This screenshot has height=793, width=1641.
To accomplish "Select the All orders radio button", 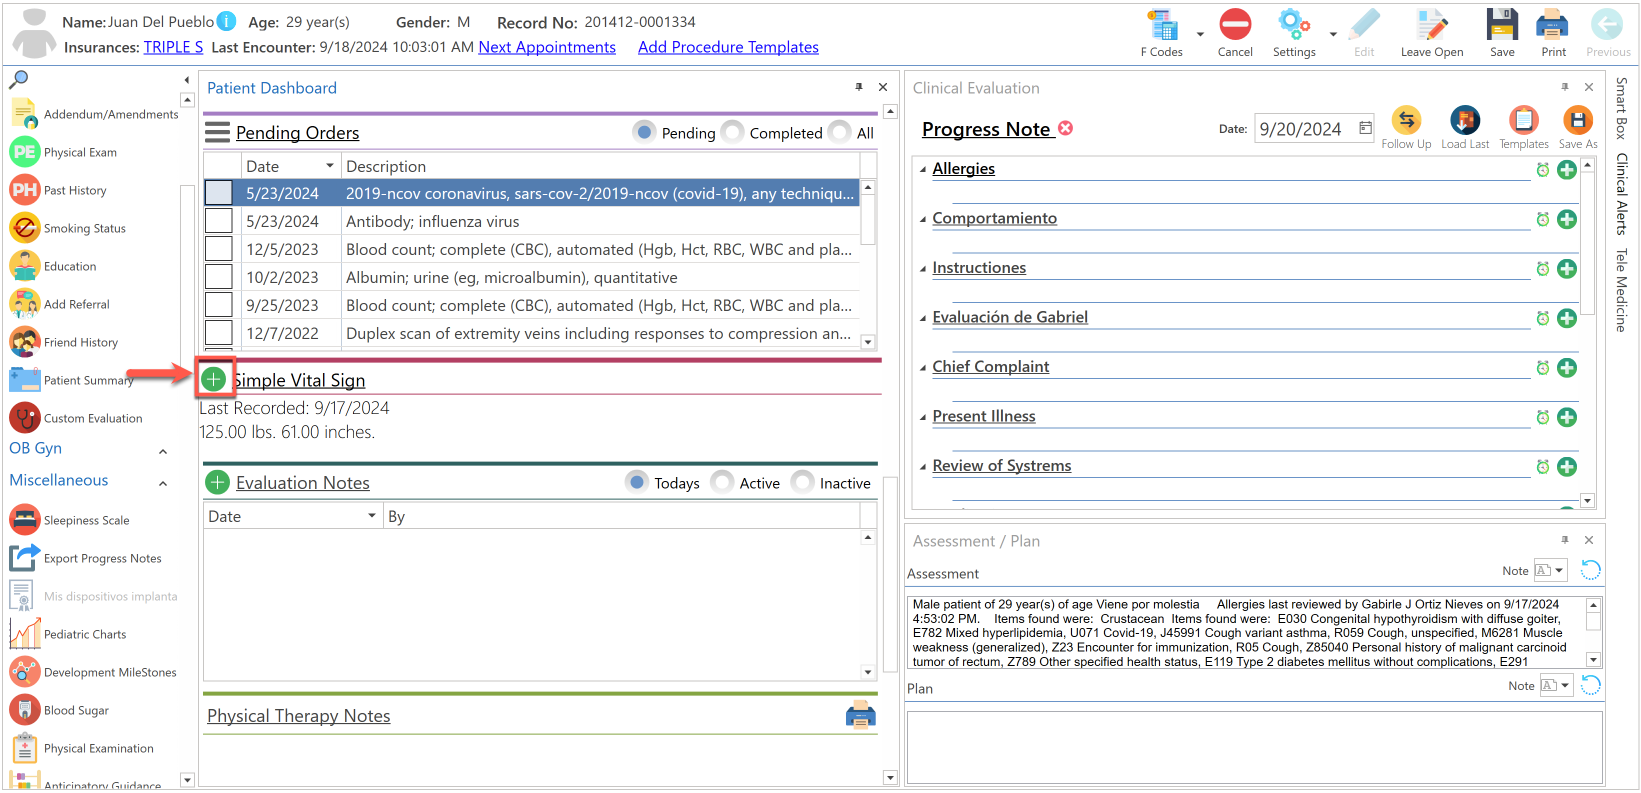I will 840,132.
